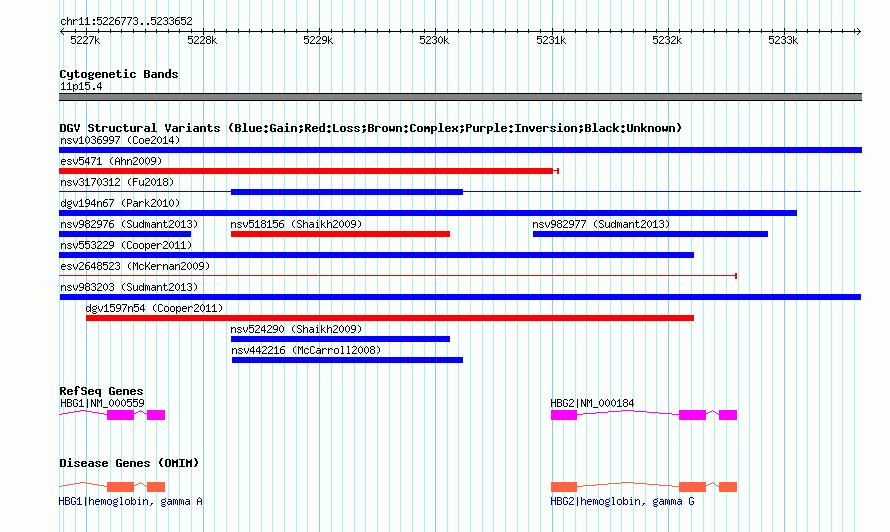Viewport: 890px width, 532px height.
Task: Open the nsv553229 (Cooper2011) blue bar
Action: (x=376, y=255)
